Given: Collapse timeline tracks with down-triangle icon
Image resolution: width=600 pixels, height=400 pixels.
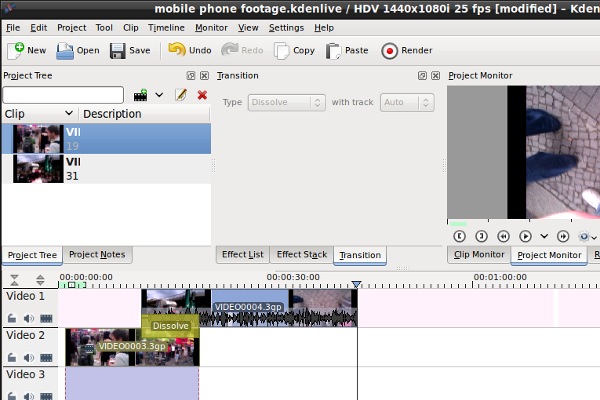Looking at the screenshot, I should coord(15,280).
